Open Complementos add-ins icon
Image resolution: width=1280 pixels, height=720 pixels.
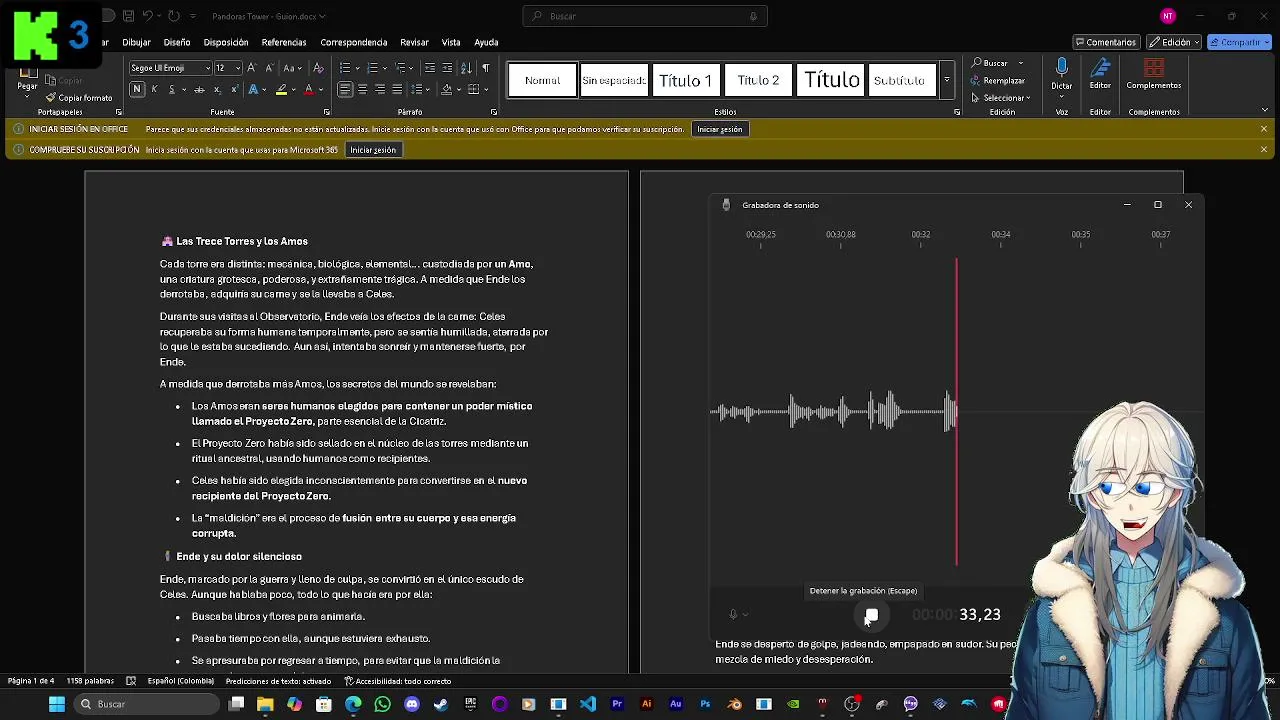click(1154, 68)
